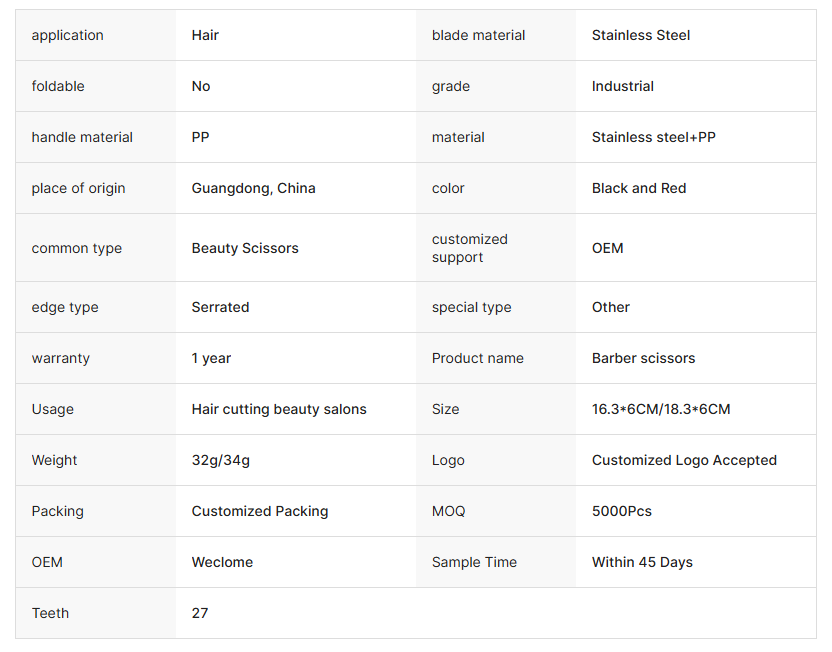Screen dimensions: 832x652
Task: Click the '1 year' warranty value
Action: [211, 358]
